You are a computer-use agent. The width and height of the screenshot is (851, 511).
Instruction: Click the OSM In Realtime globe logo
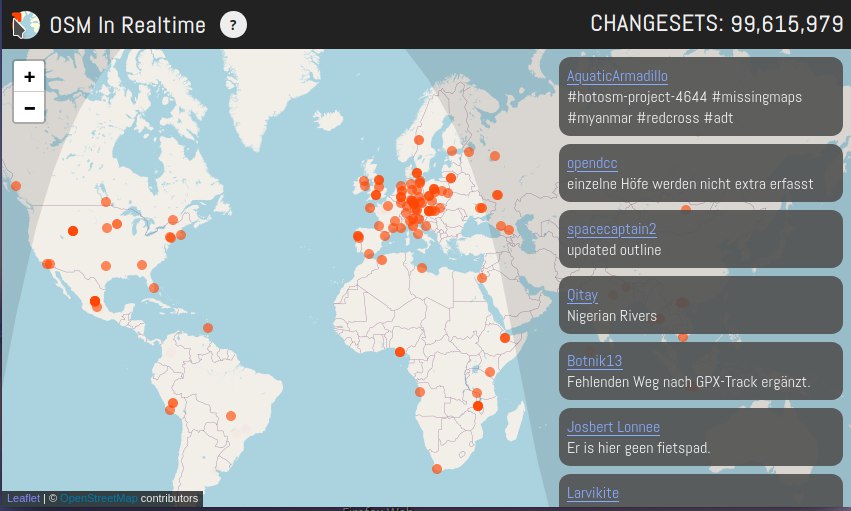26,25
